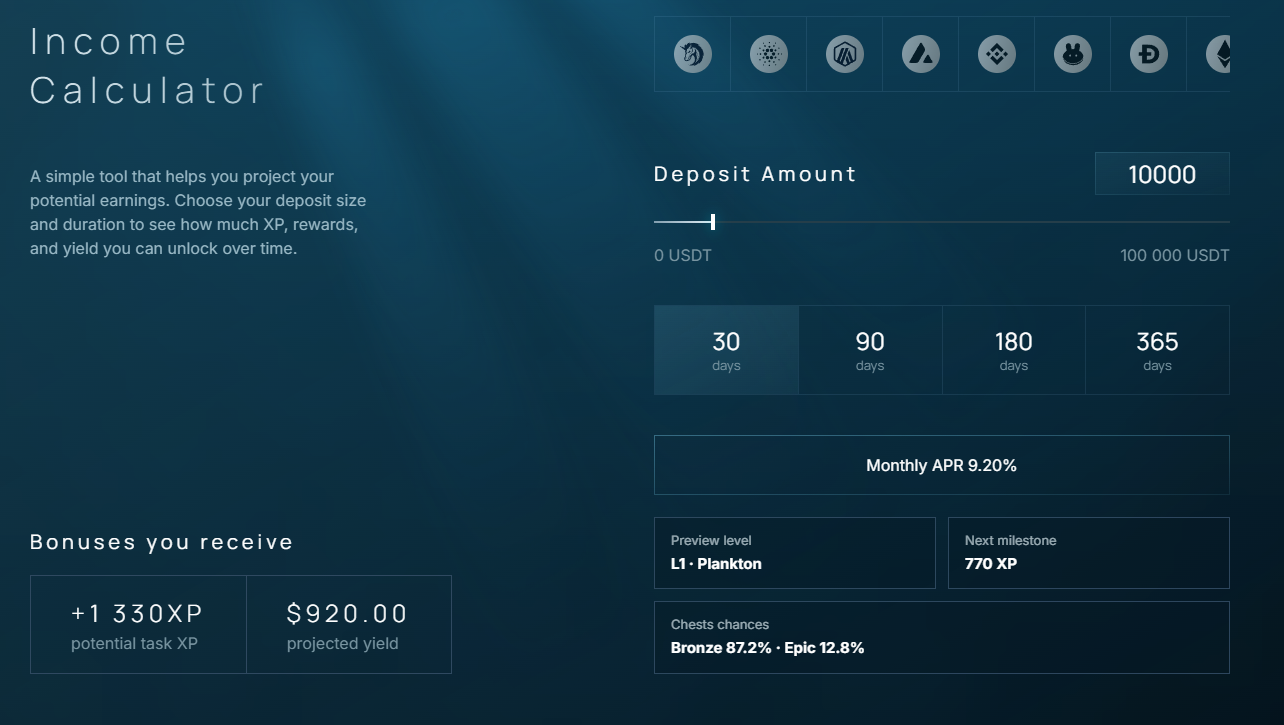Click the deposit amount slider handle
The width and height of the screenshot is (1284, 725).
(x=713, y=222)
